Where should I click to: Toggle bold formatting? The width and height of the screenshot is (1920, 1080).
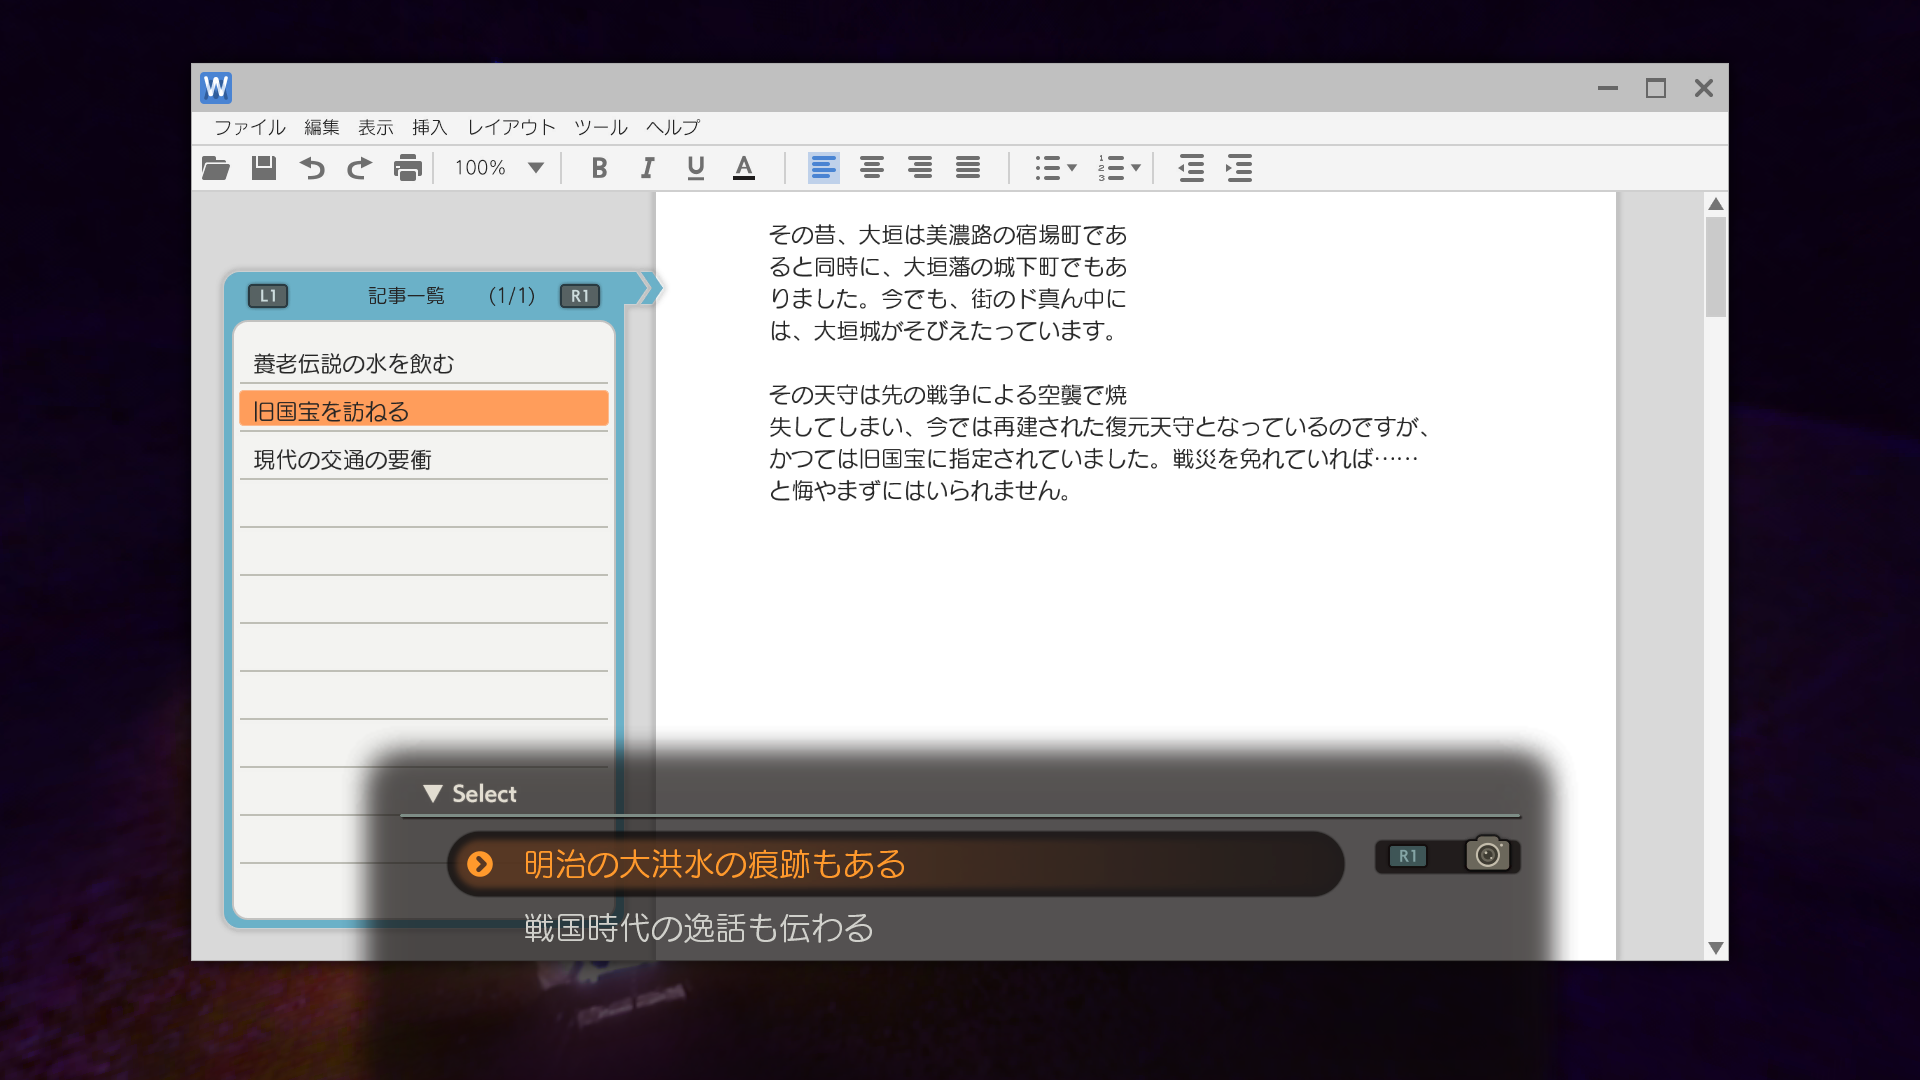(x=599, y=168)
